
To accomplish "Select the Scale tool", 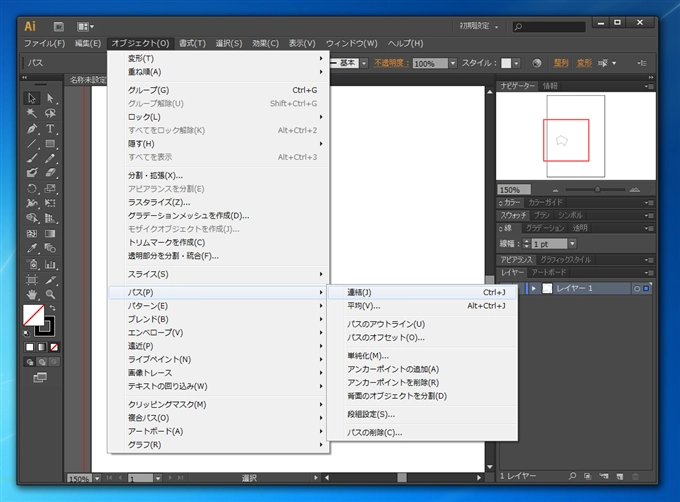I will pyautogui.click(x=50, y=189).
